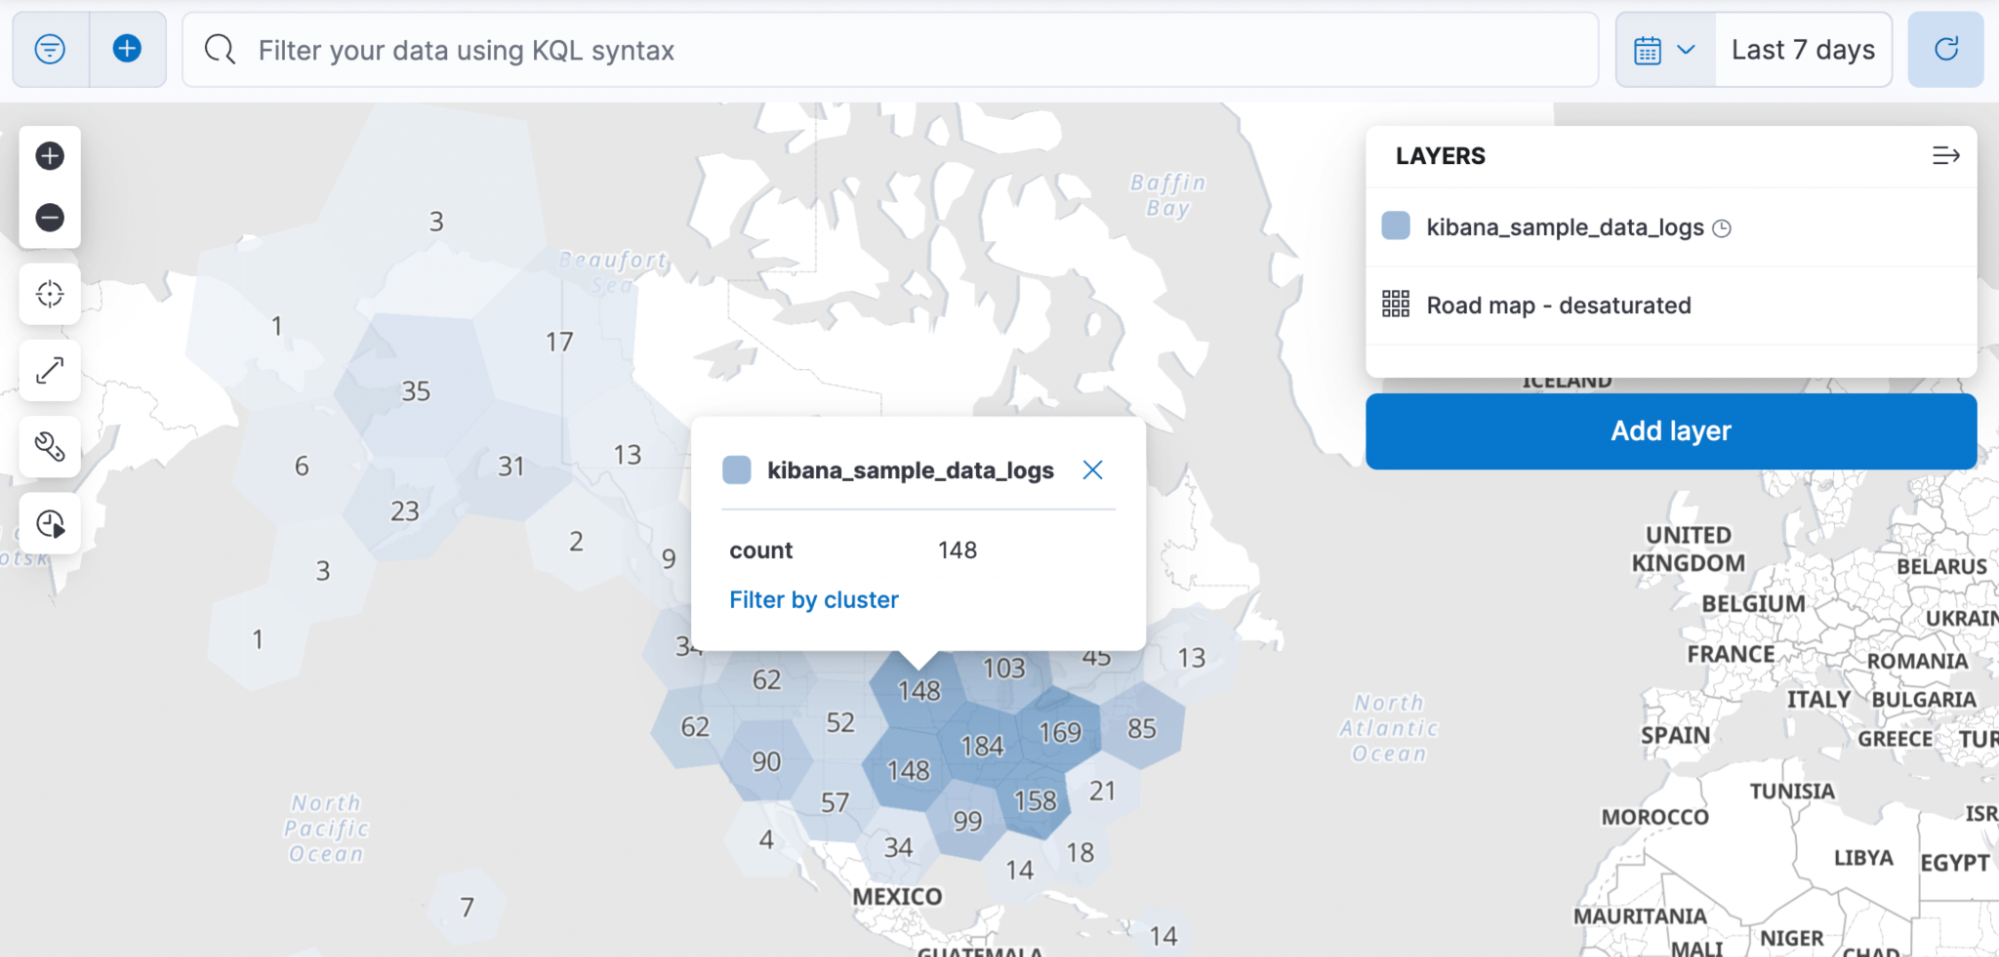Set map view with the crosshair tool
1999x957 pixels.
tap(49, 293)
